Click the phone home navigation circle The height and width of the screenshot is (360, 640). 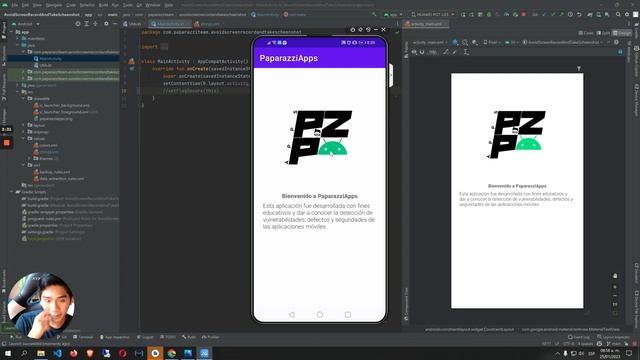pos(320,315)
